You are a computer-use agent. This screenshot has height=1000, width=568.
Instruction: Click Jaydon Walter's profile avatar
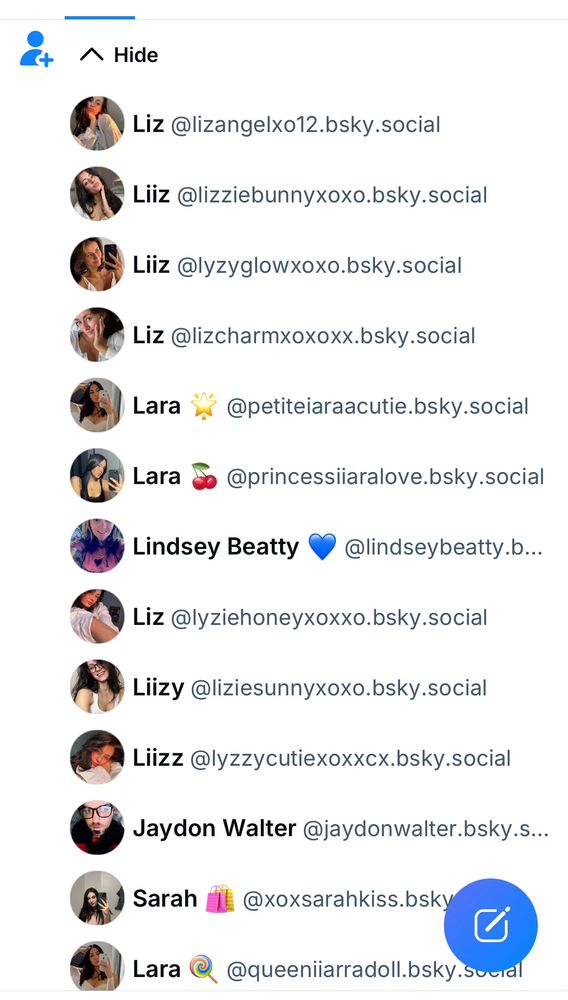coord(97,828)
